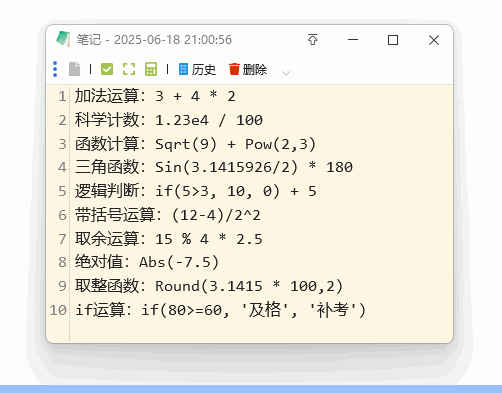
Task: Click line 带括号运算: (12-4)/2^2
Action: (x=168, y=215)
